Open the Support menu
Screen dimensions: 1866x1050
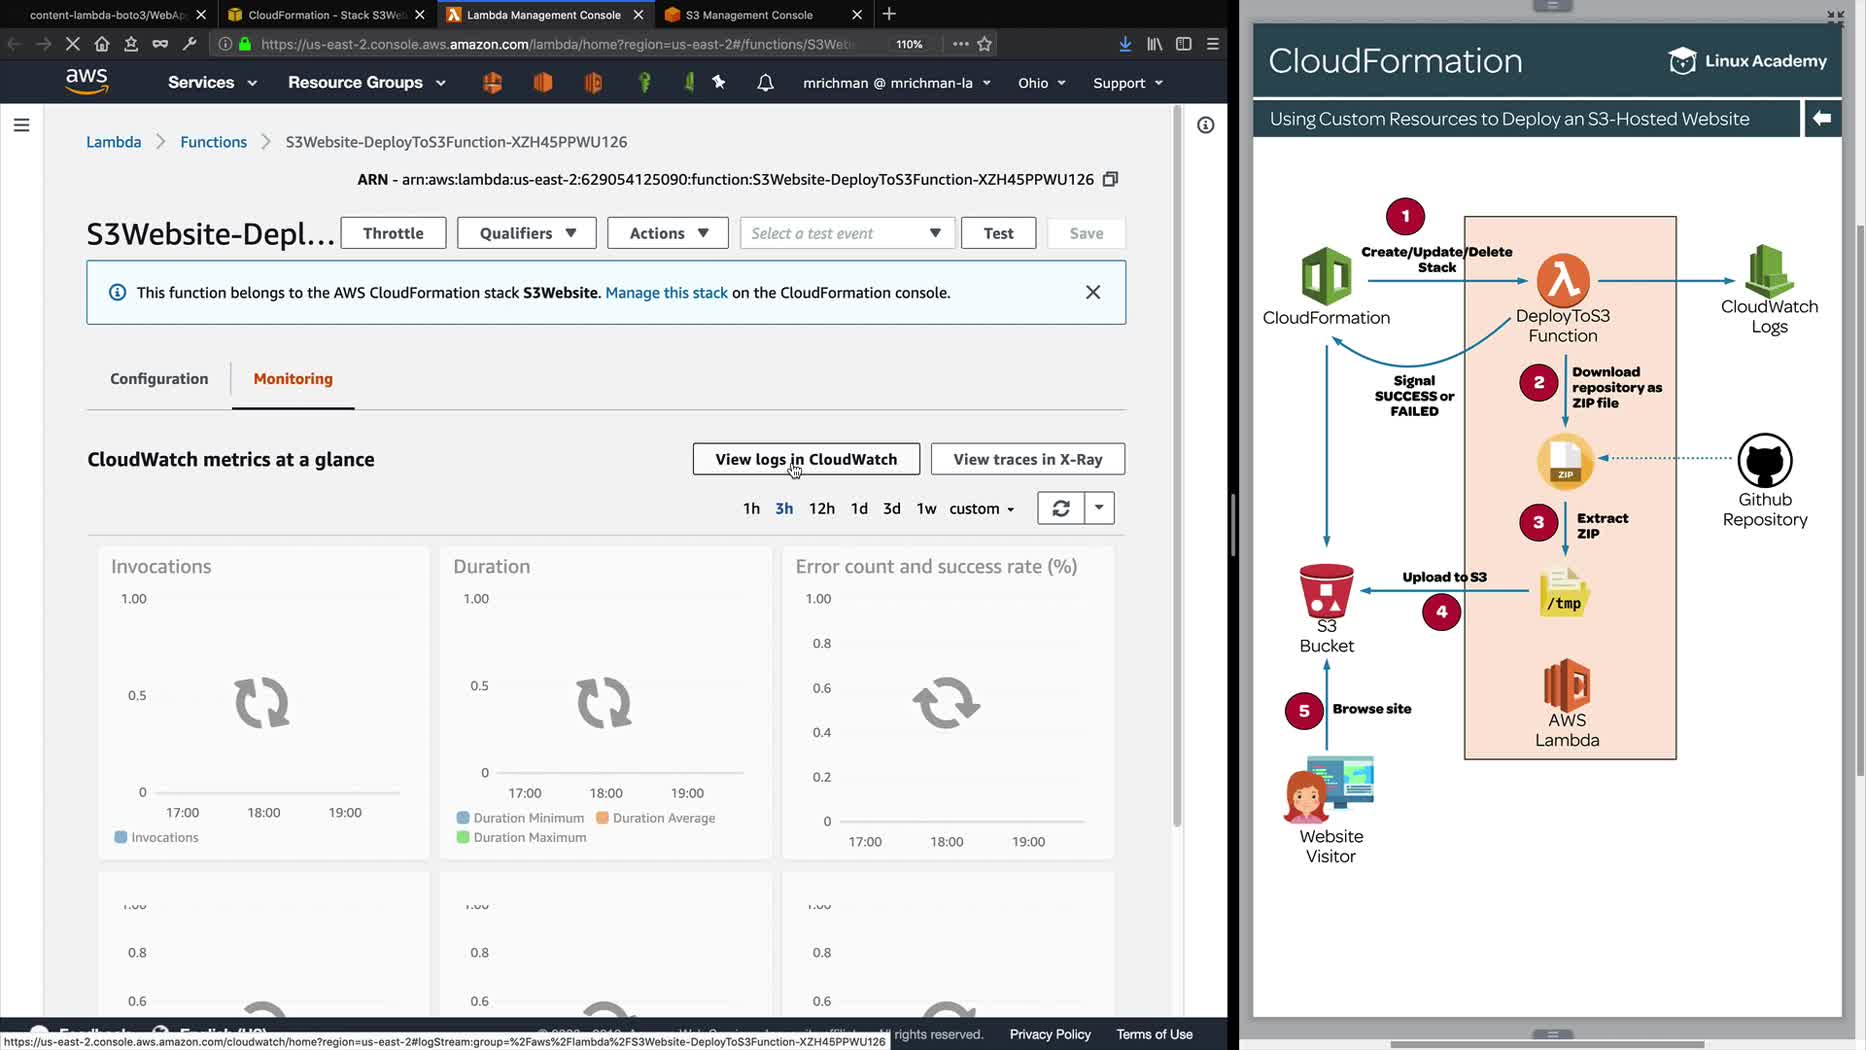(x=1128, y=83)
